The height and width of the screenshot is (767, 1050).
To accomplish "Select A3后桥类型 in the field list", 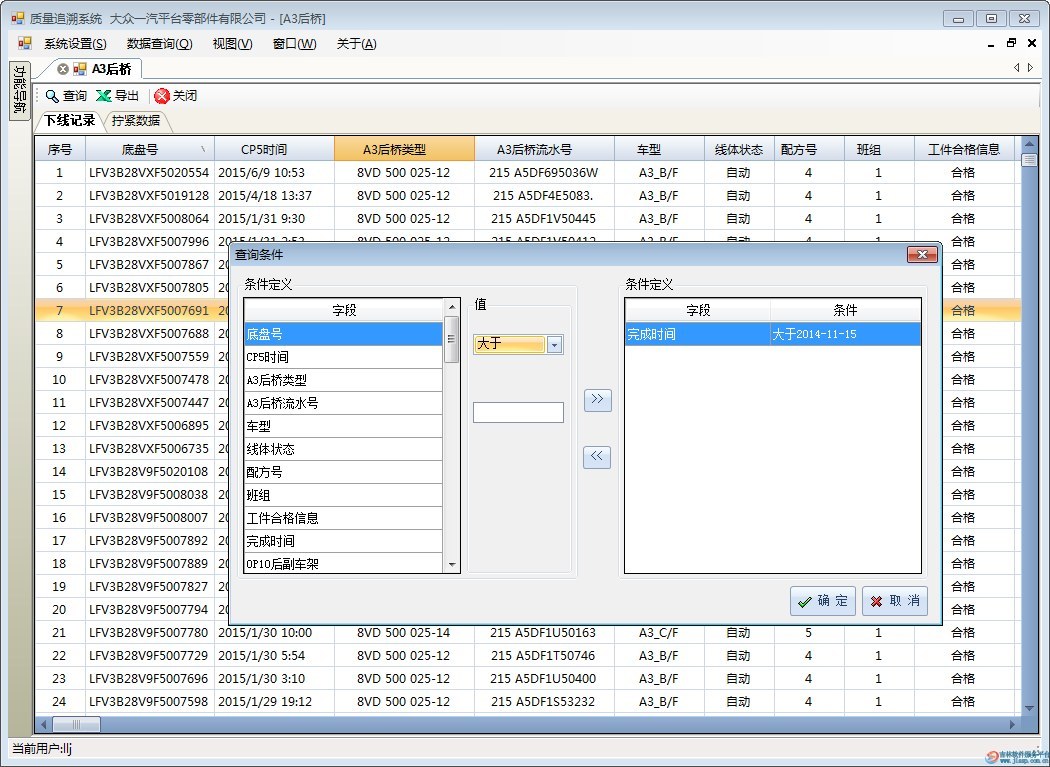I will click(x=343, y=380).
